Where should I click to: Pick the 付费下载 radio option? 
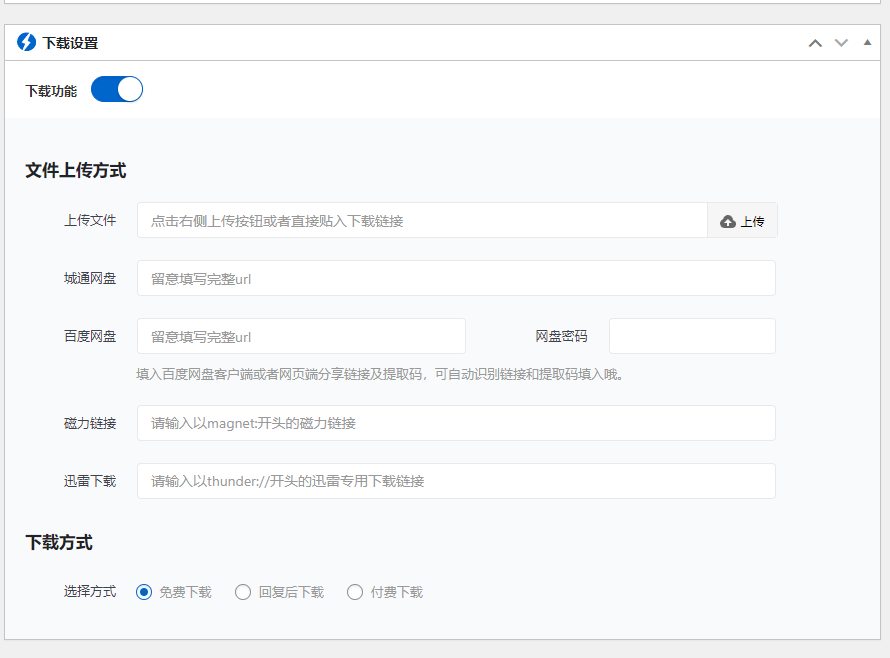point(355,592)
